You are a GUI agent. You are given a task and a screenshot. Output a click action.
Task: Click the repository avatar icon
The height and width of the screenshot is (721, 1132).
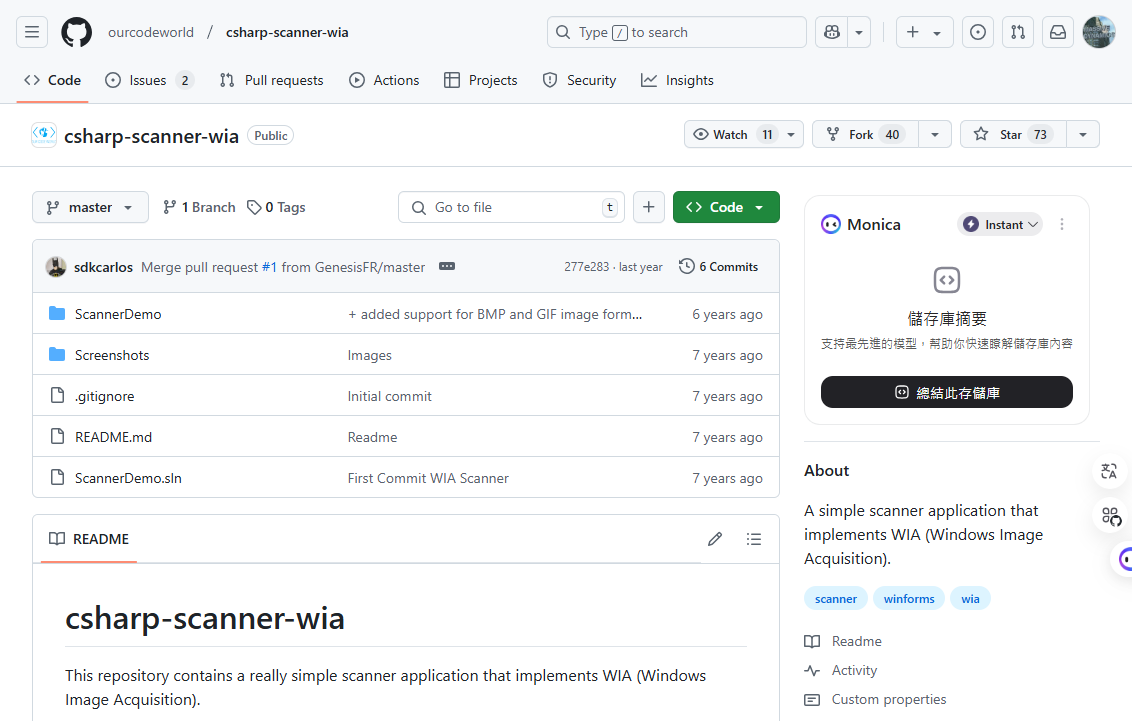point(44,135)
